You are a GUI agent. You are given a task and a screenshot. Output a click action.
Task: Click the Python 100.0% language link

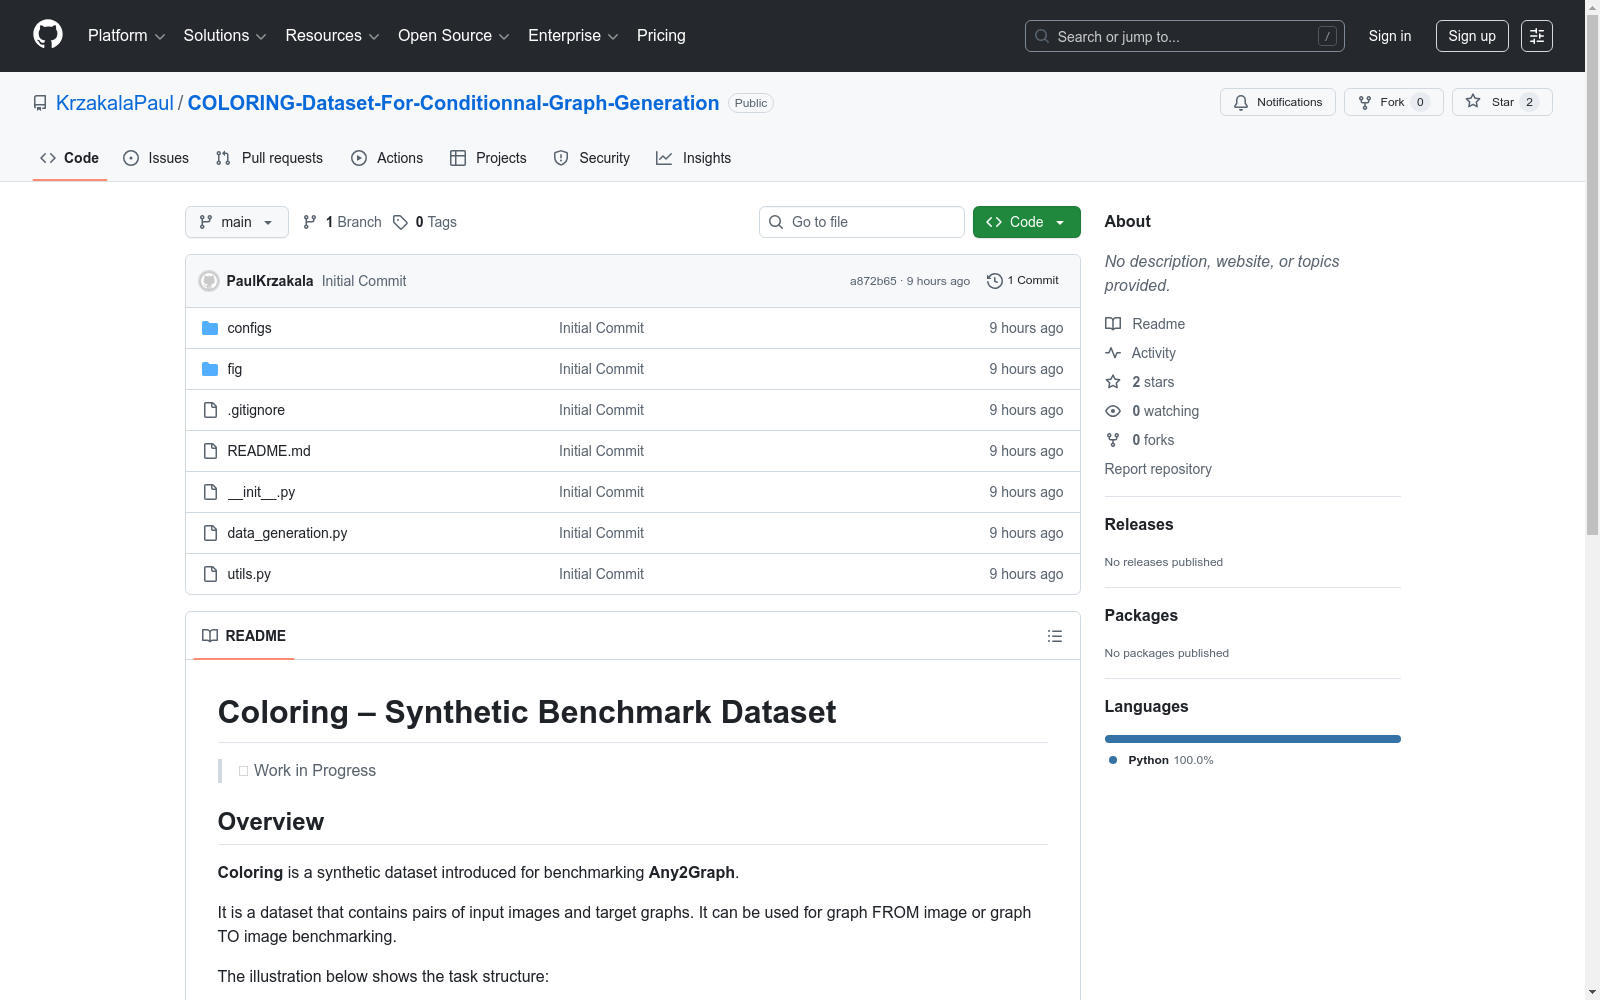click(x=1161, y=760)
